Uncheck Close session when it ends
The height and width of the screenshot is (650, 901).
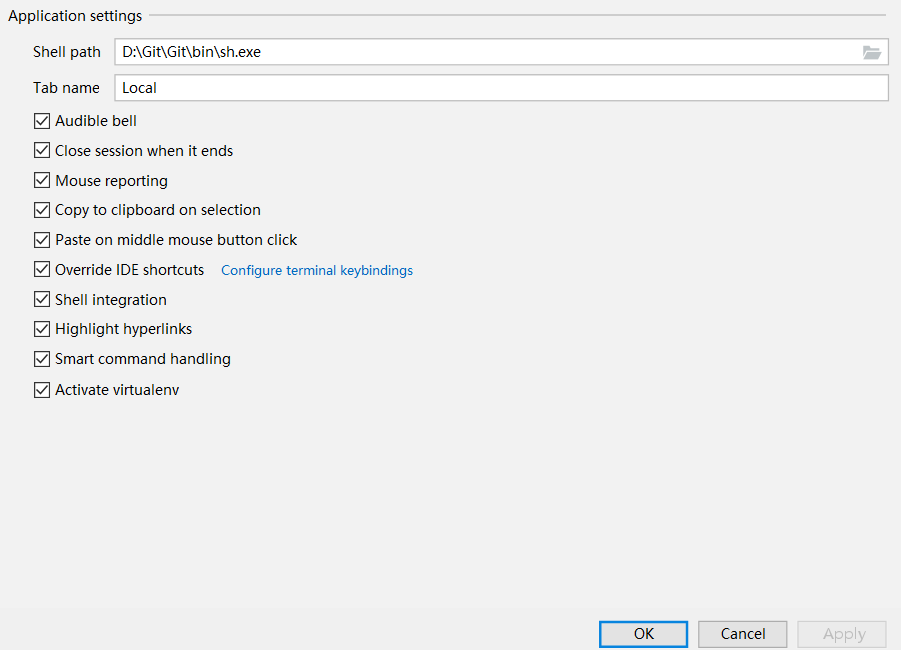tap(42, 151)
